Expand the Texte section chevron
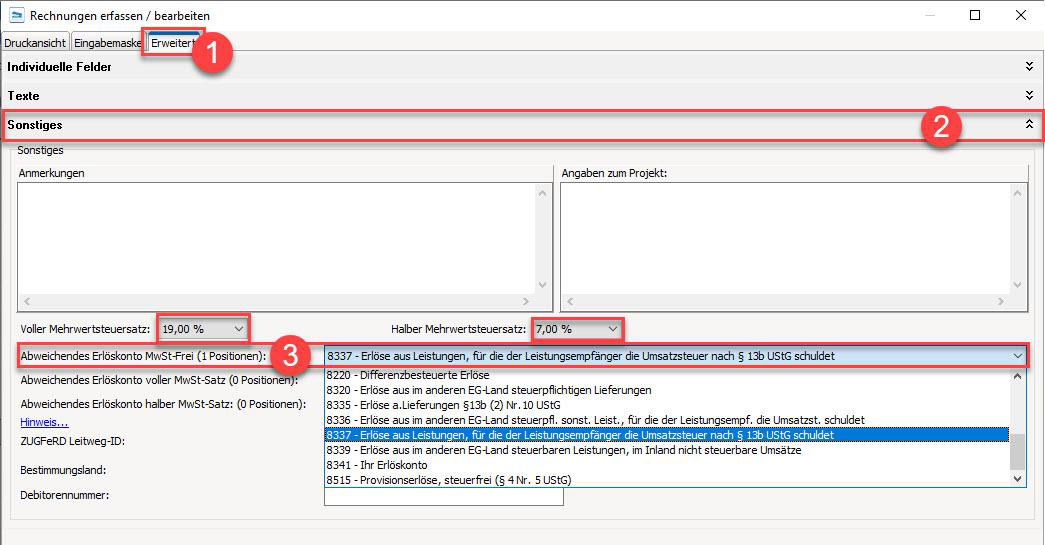This screenshot has height=545, width=1045. 1029,96
